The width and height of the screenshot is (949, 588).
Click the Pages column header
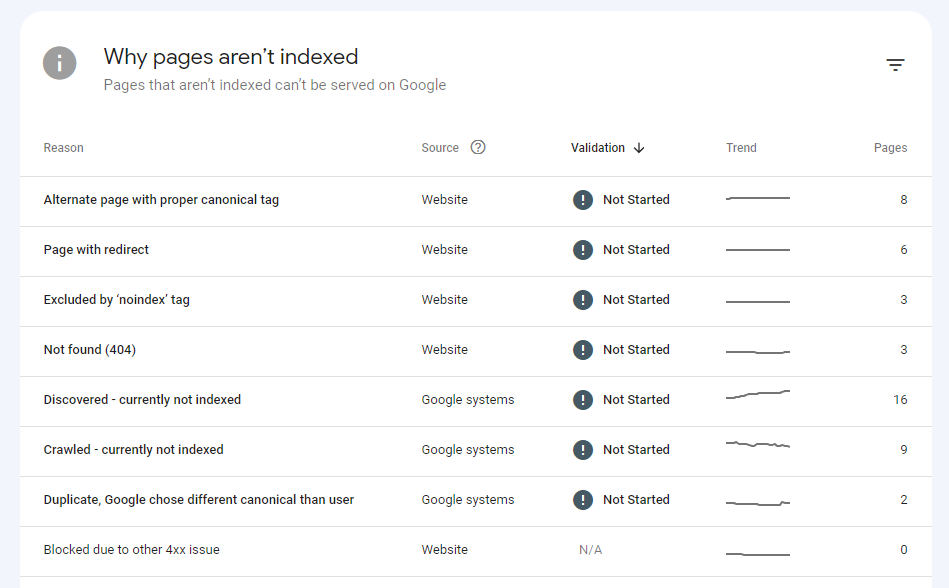tap(890, 147)
